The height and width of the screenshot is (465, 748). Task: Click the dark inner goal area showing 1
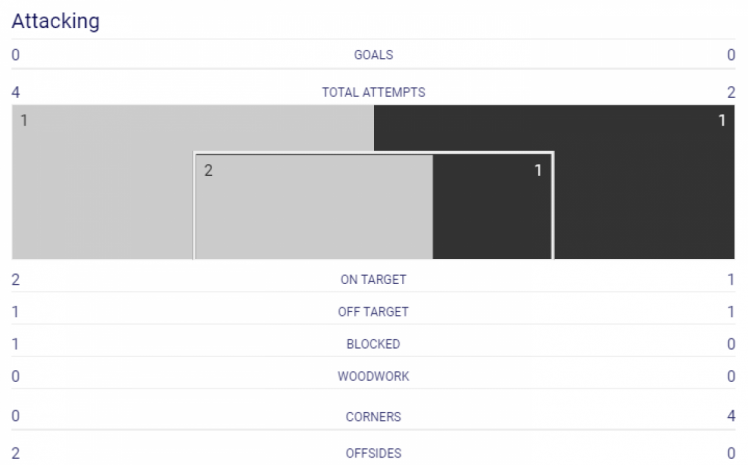click(x=492, y=207)
